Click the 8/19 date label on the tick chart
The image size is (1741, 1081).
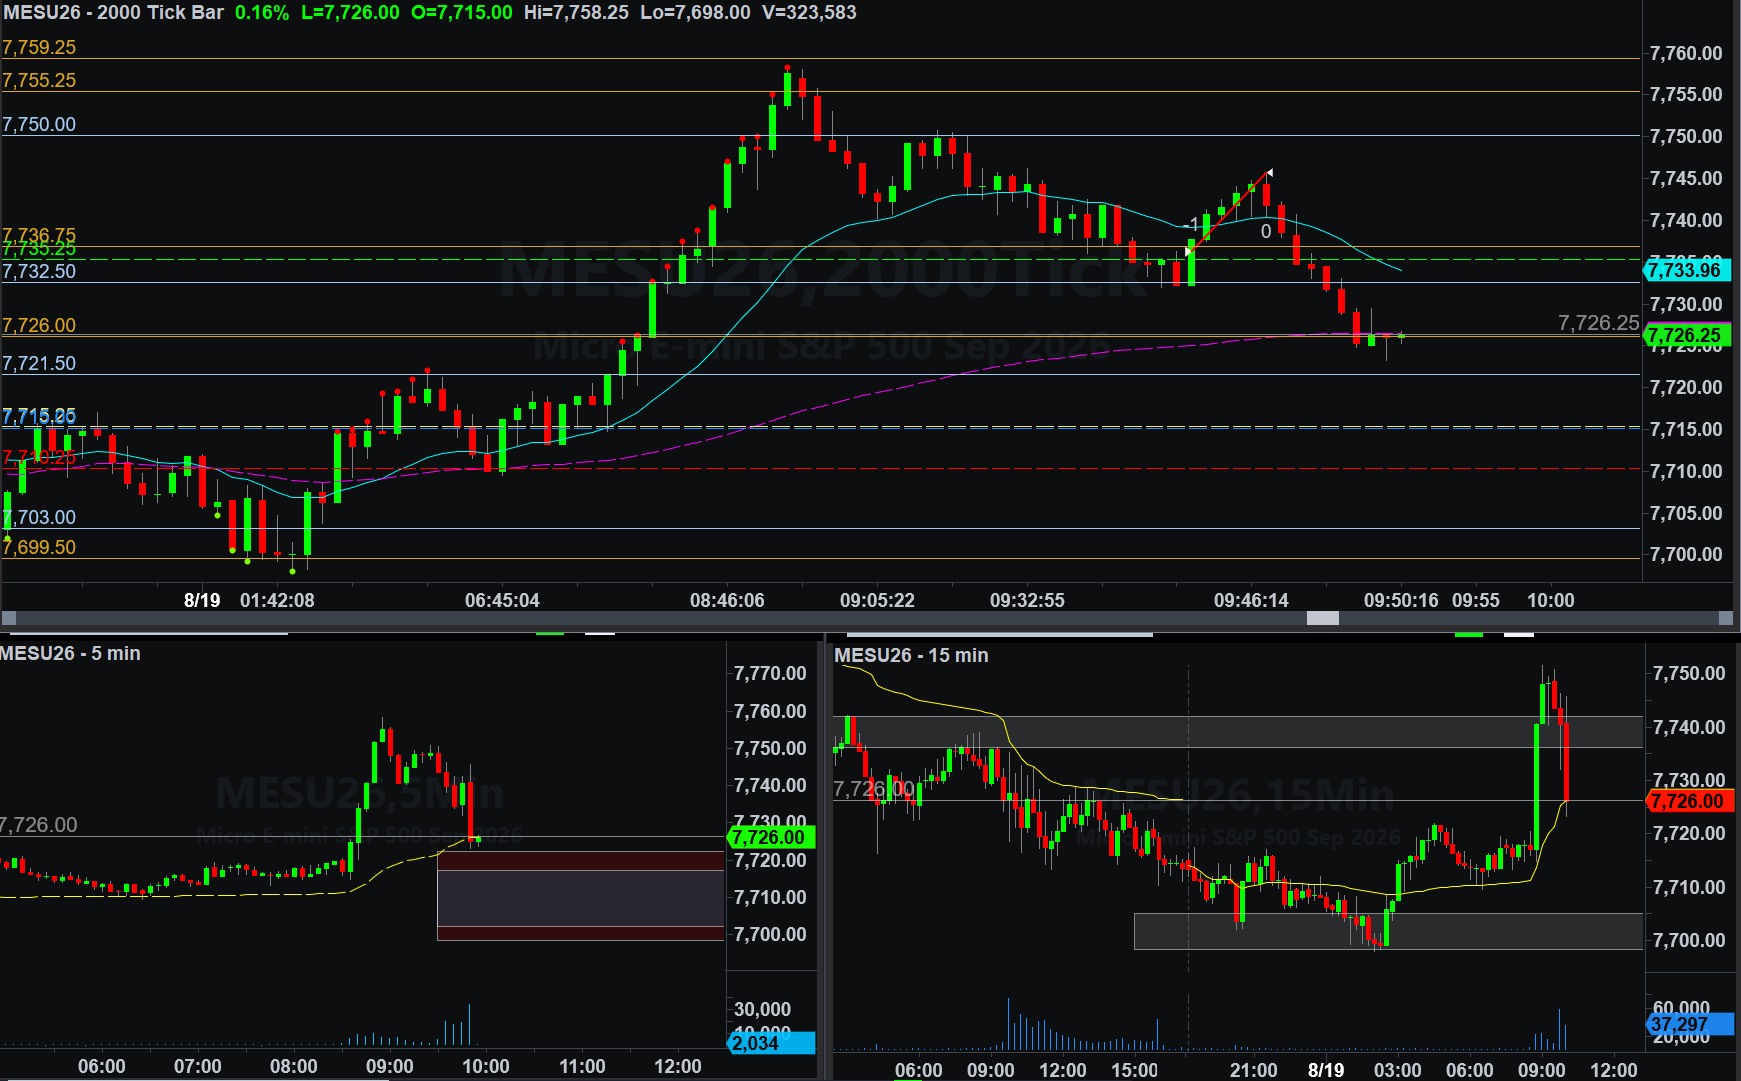[202, 600]
